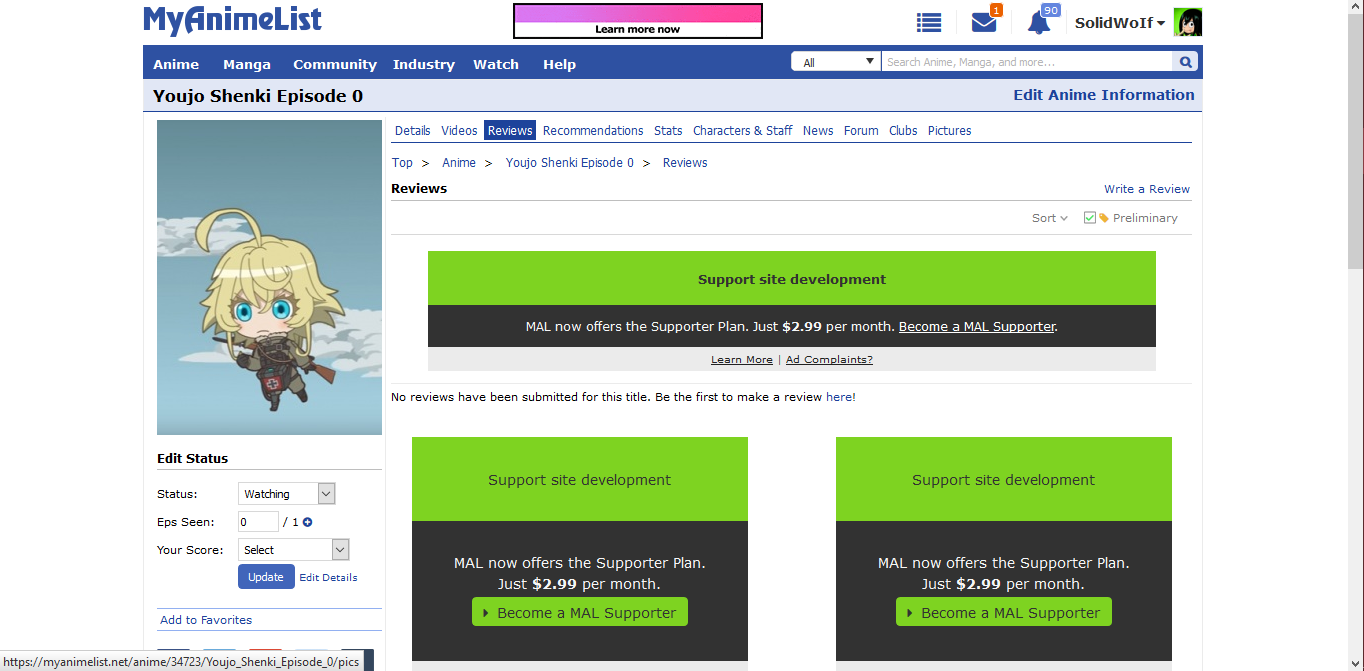
Task: Click the Top breadcrumb link
Action: pyautogui.click(x=402, y=163)
